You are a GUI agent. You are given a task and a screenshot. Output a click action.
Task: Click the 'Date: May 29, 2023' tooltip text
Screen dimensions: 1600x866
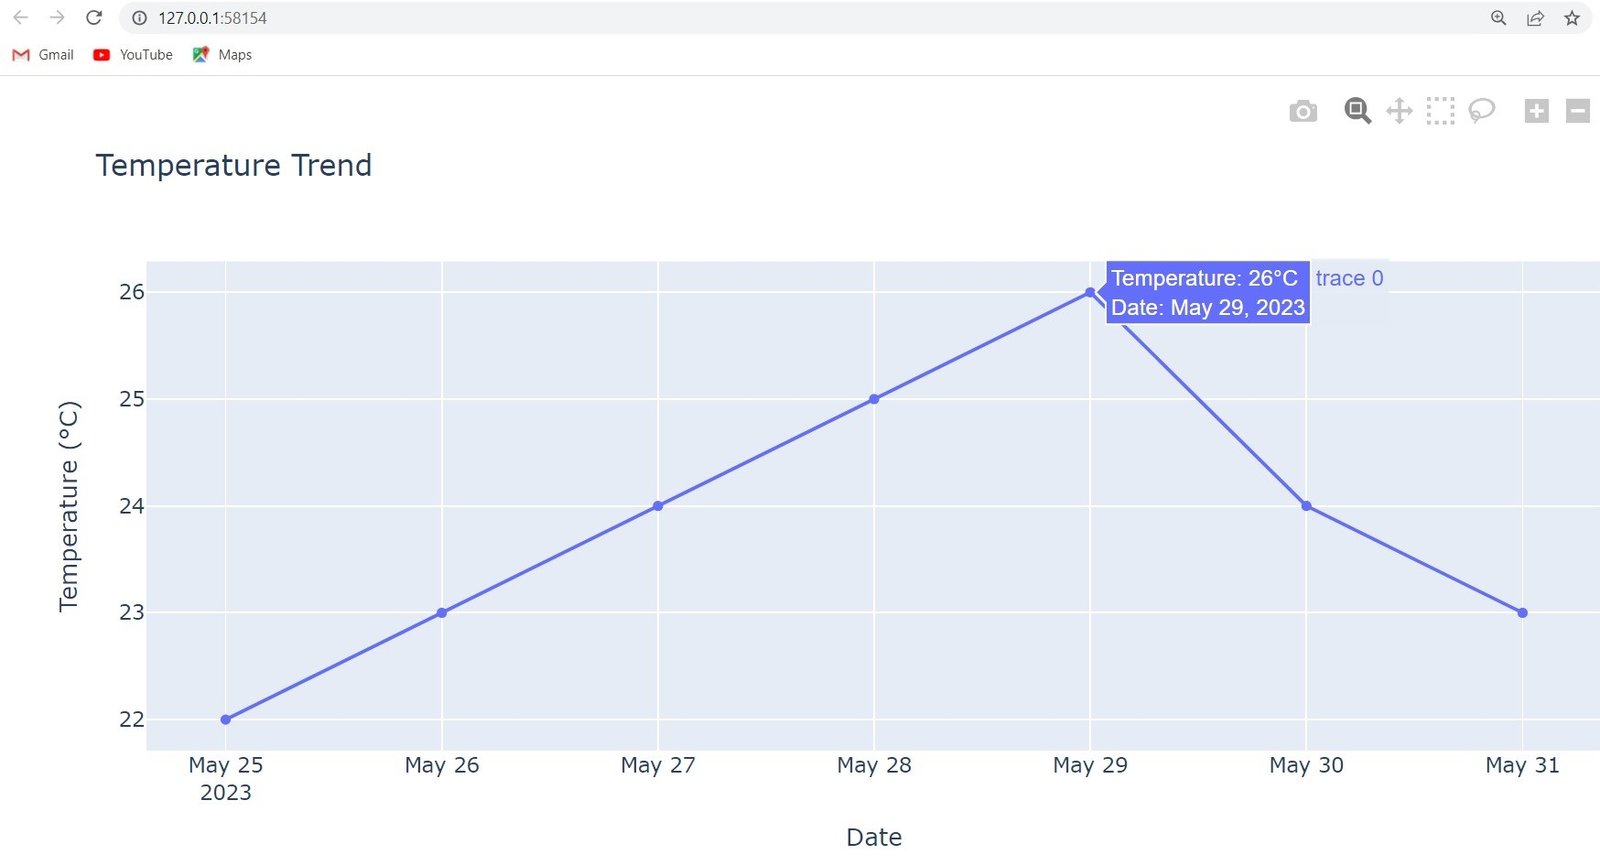[x=1208, y=307]
